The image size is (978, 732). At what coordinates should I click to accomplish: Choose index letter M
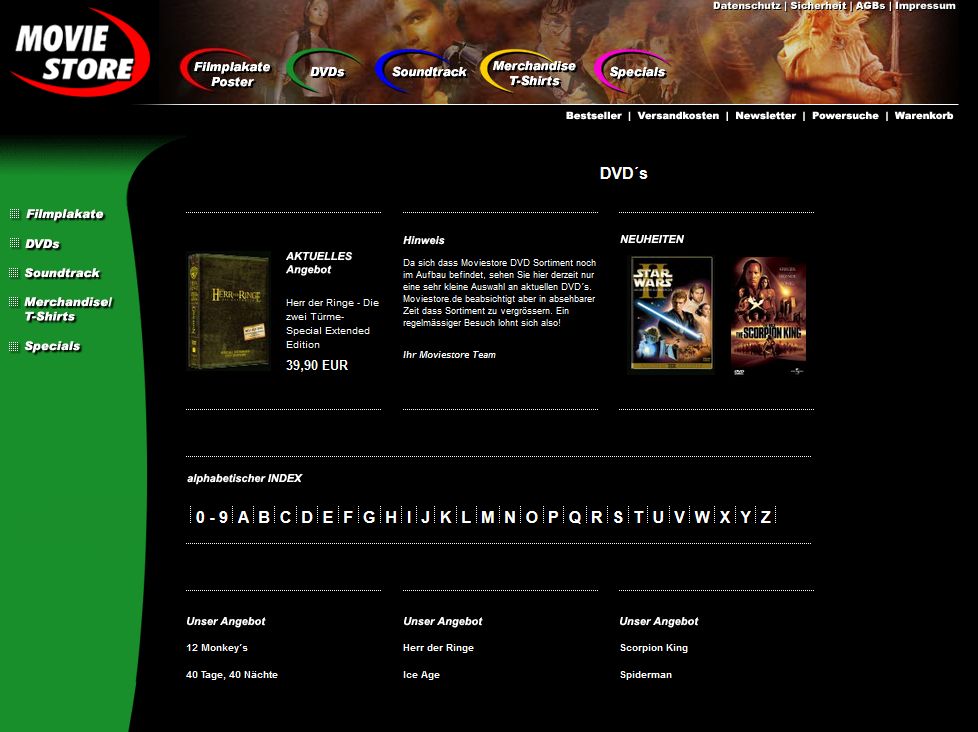point(488,517)
